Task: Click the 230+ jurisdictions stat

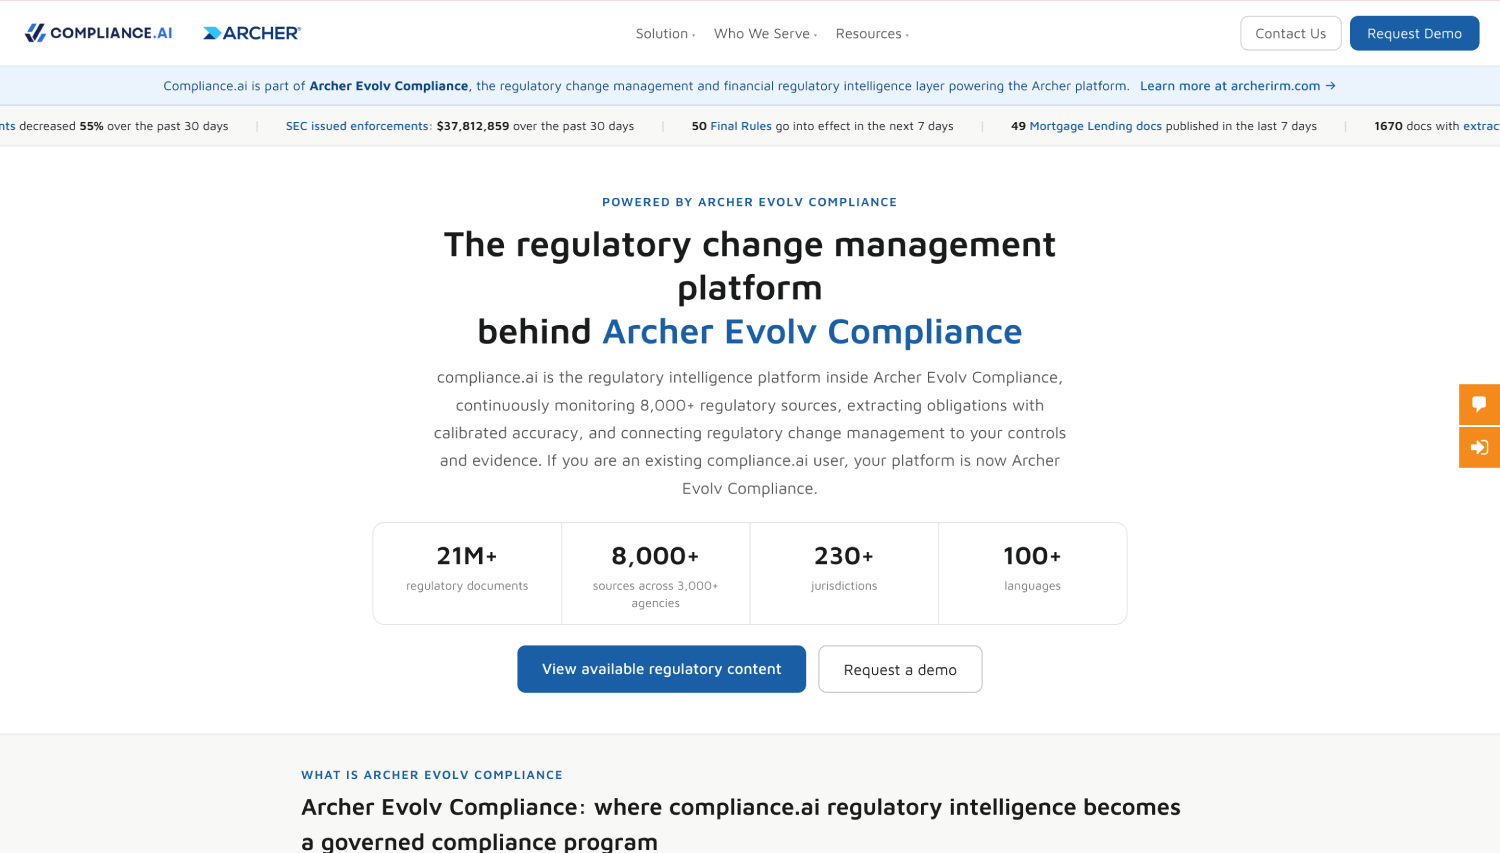Action: click(x=844, y=573)
